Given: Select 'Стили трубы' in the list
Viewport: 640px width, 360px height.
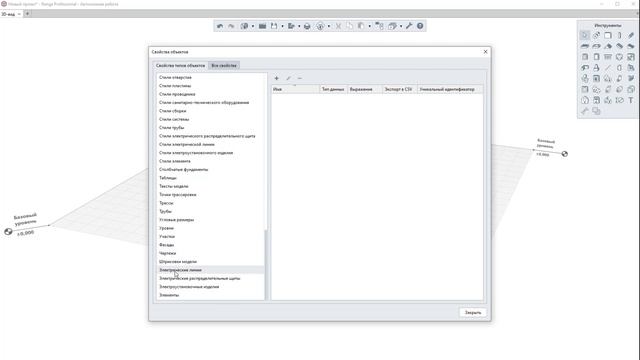Looking at the screenshot, I should pyautogui.click(x=171, y=127).
